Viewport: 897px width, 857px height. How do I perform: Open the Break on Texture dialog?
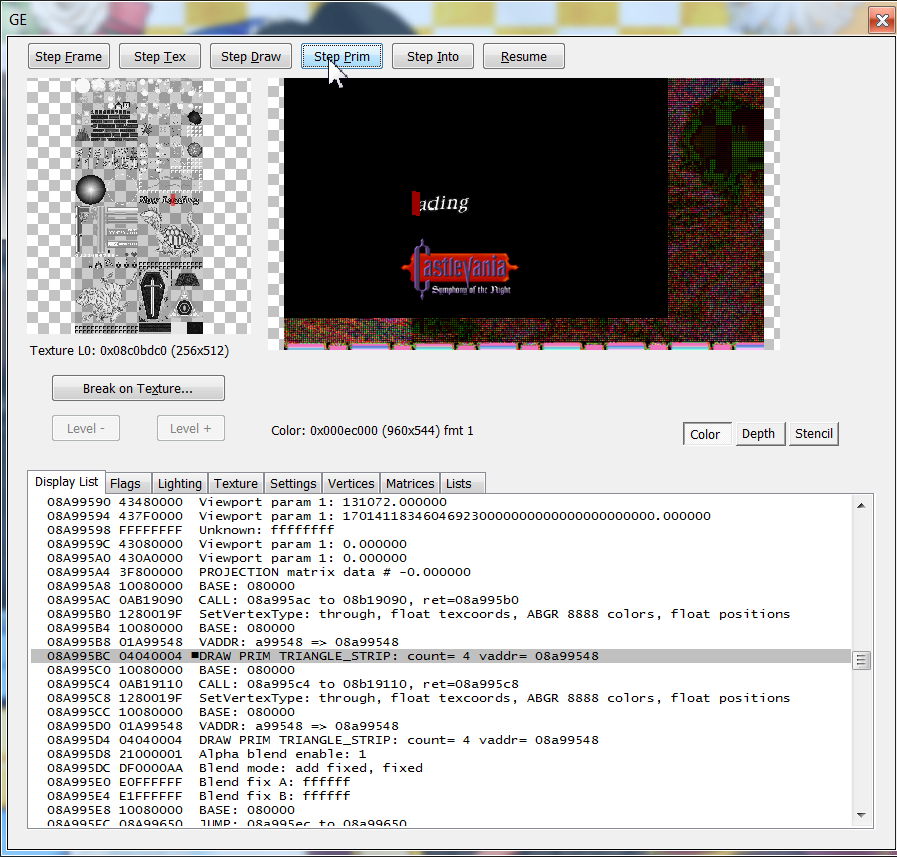138,388
